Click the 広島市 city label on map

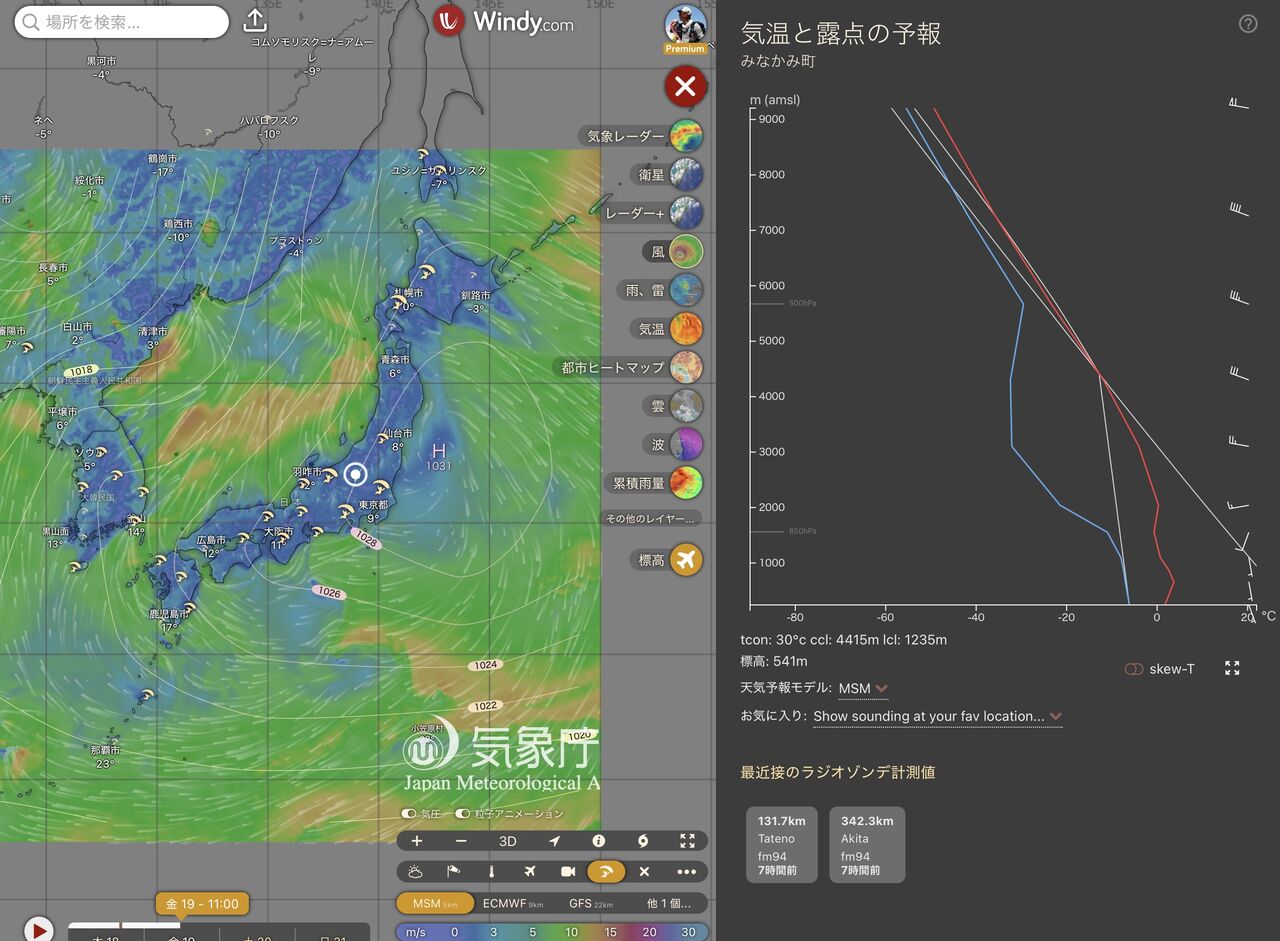tap(210, 540)
